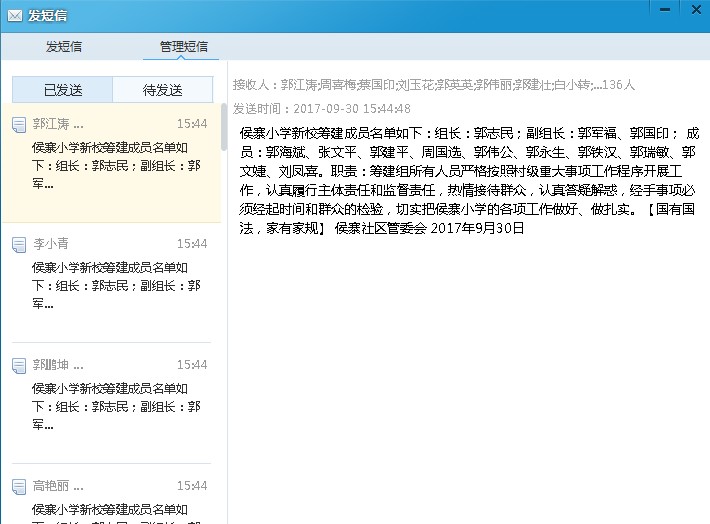Click the 接收人 recipients line

tap(434, 85)
